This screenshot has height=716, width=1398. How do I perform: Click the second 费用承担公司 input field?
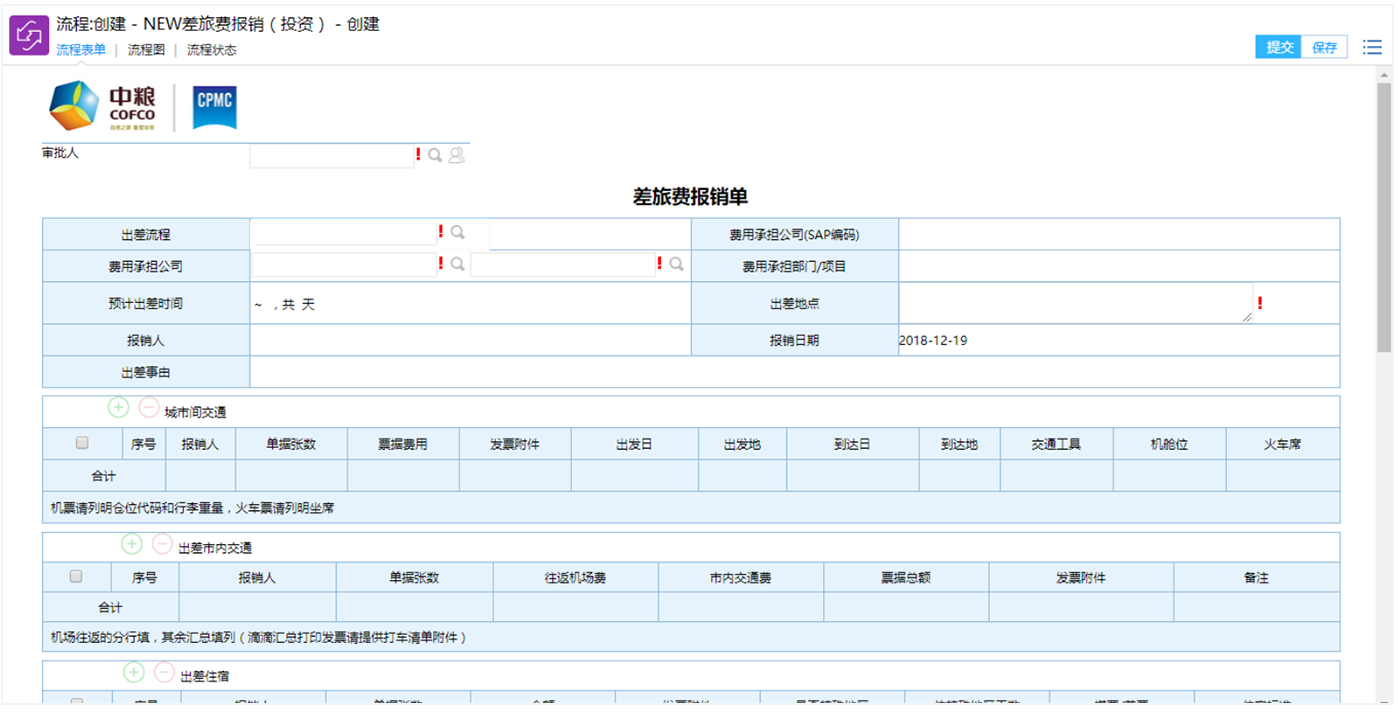[x=563, y=265]
